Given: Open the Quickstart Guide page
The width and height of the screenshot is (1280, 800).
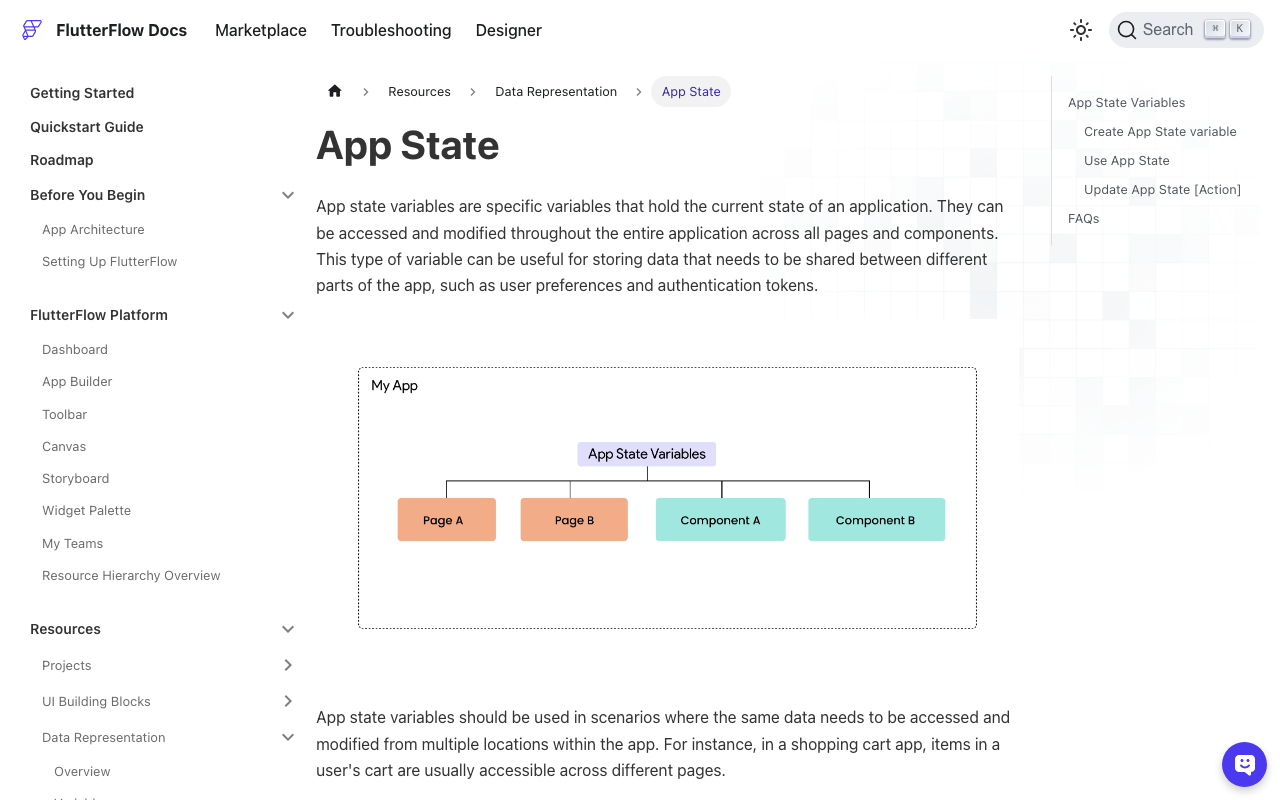Looking at the screenshot, I should point(87,127).
